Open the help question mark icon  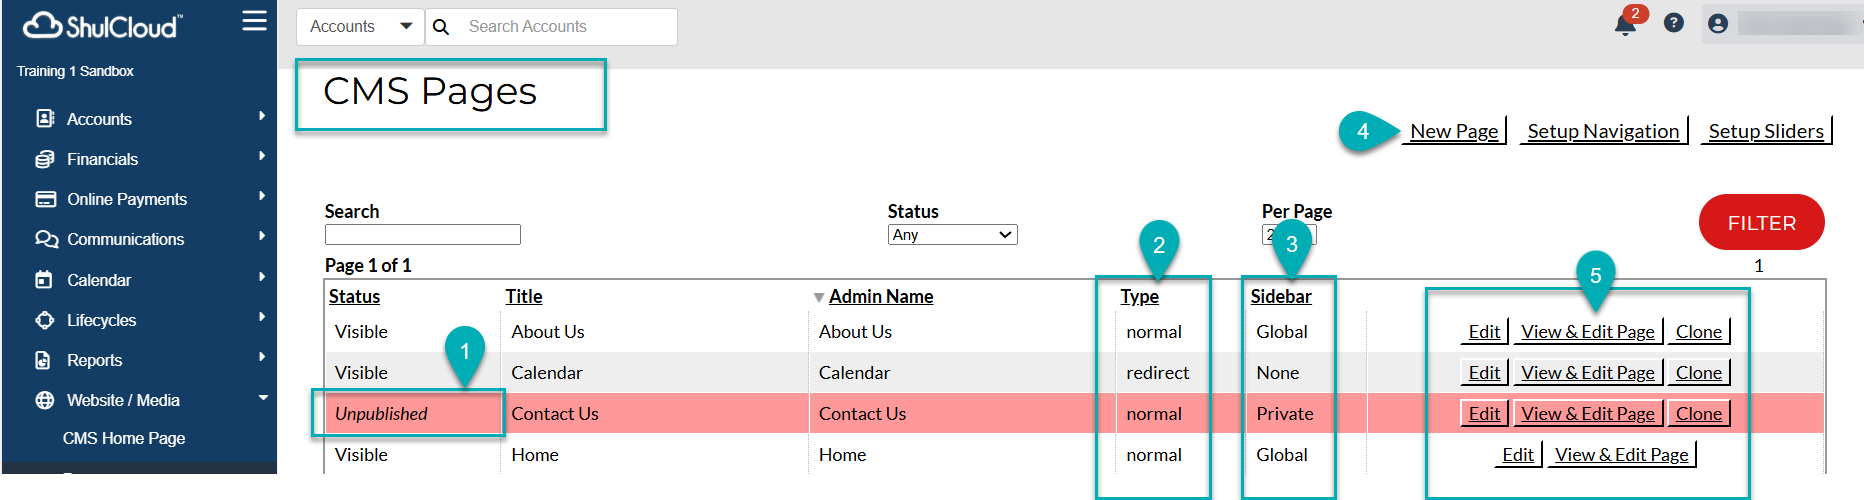point(1674,23)
